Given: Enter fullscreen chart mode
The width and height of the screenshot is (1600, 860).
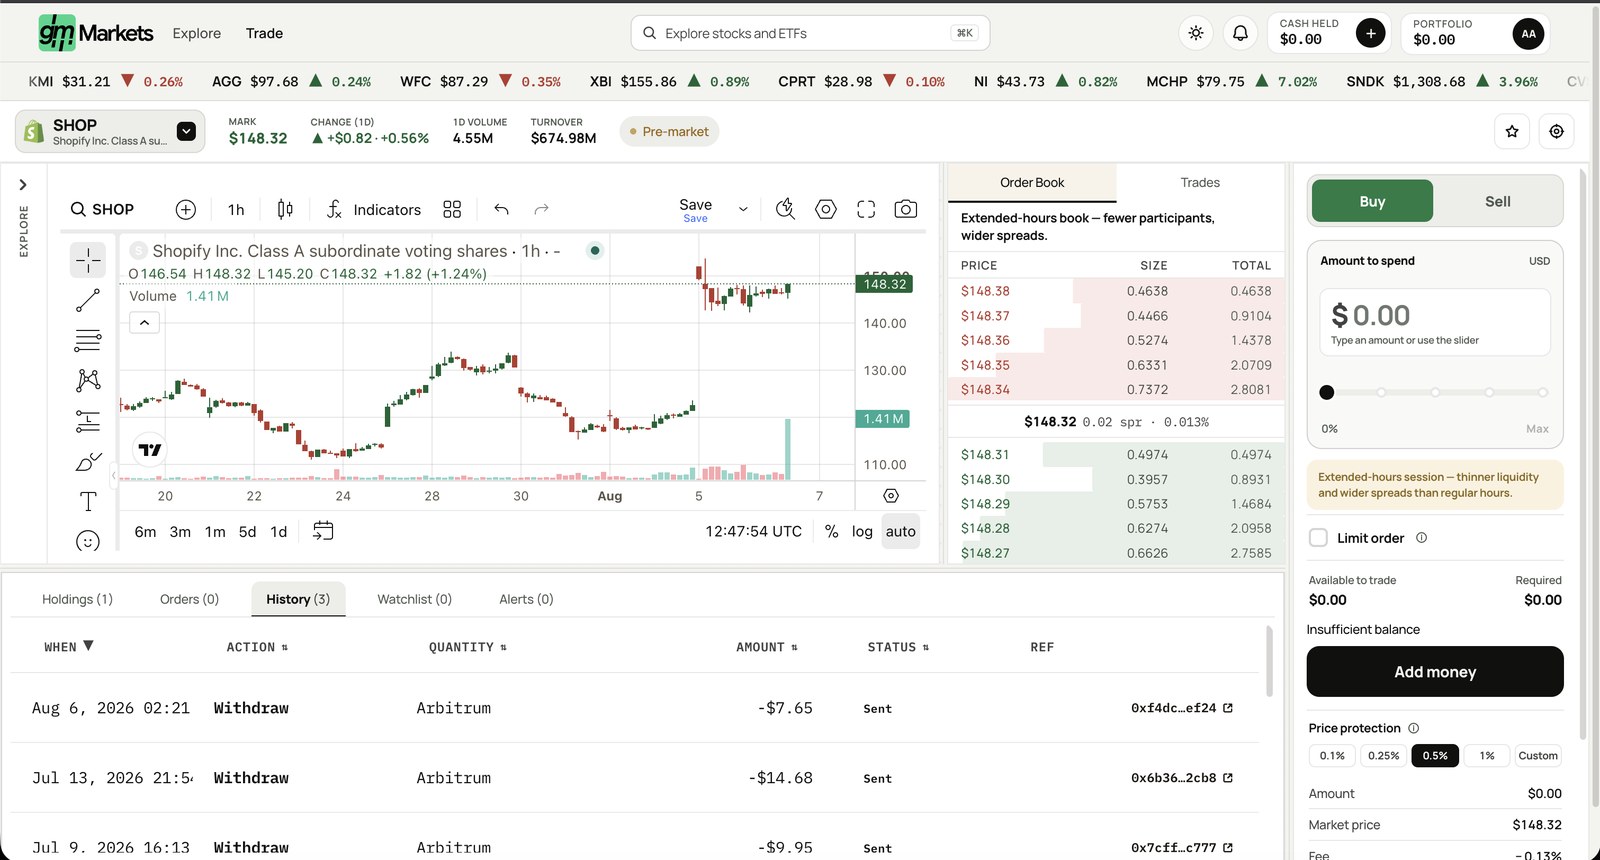Looking at the screenshot, I should [866, 209].
